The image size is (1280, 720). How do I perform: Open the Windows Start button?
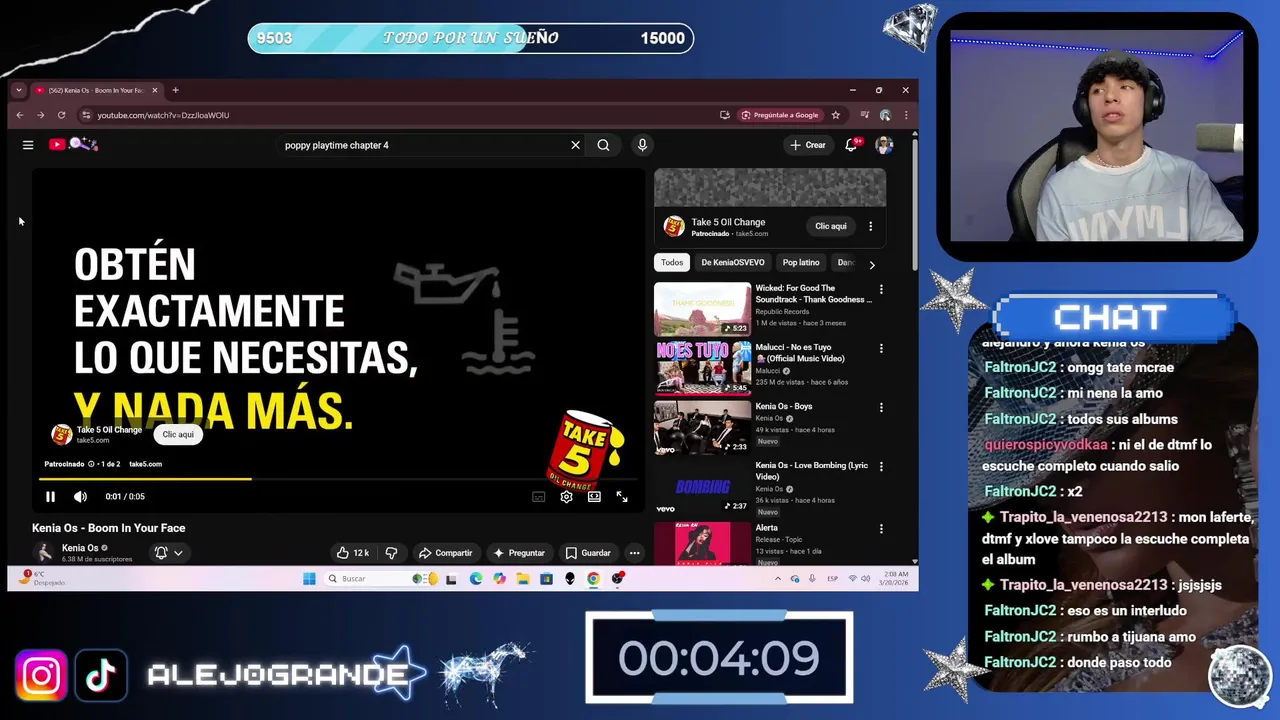click(x=309, y=579)
